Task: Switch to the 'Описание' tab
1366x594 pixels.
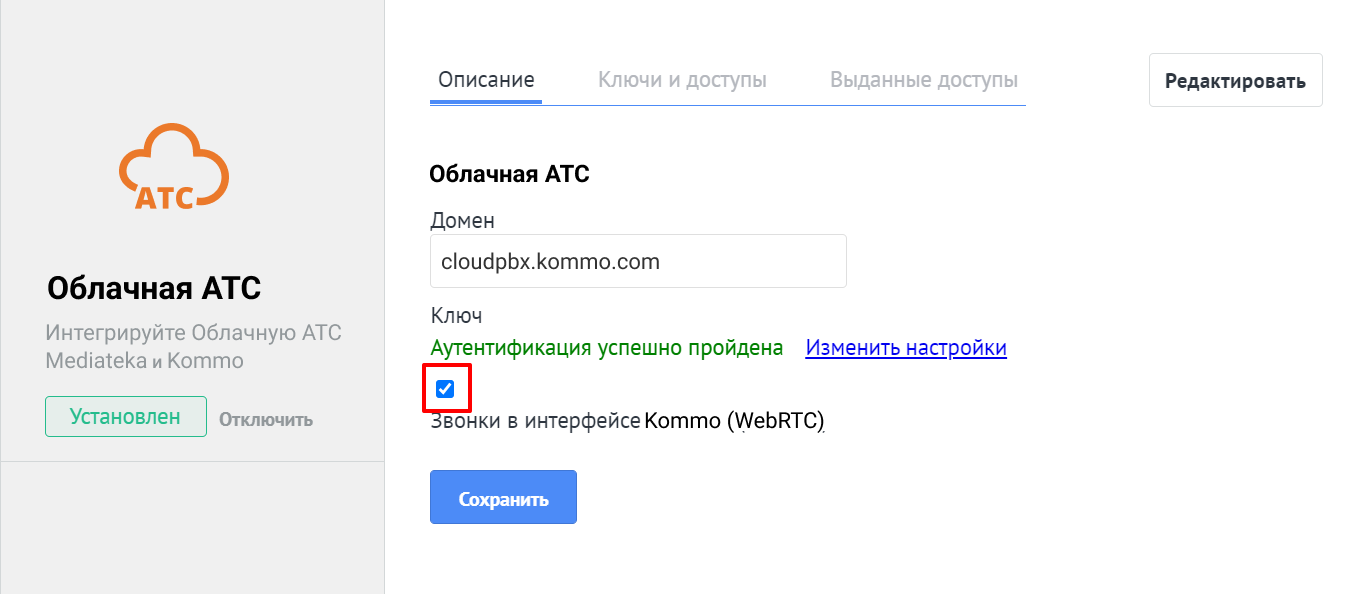Action: [x=486, y=80]
